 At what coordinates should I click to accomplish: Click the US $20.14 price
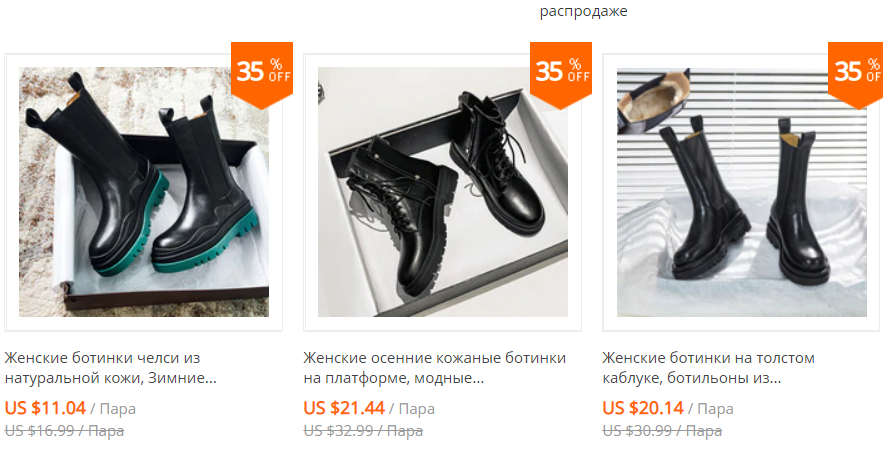643,408
